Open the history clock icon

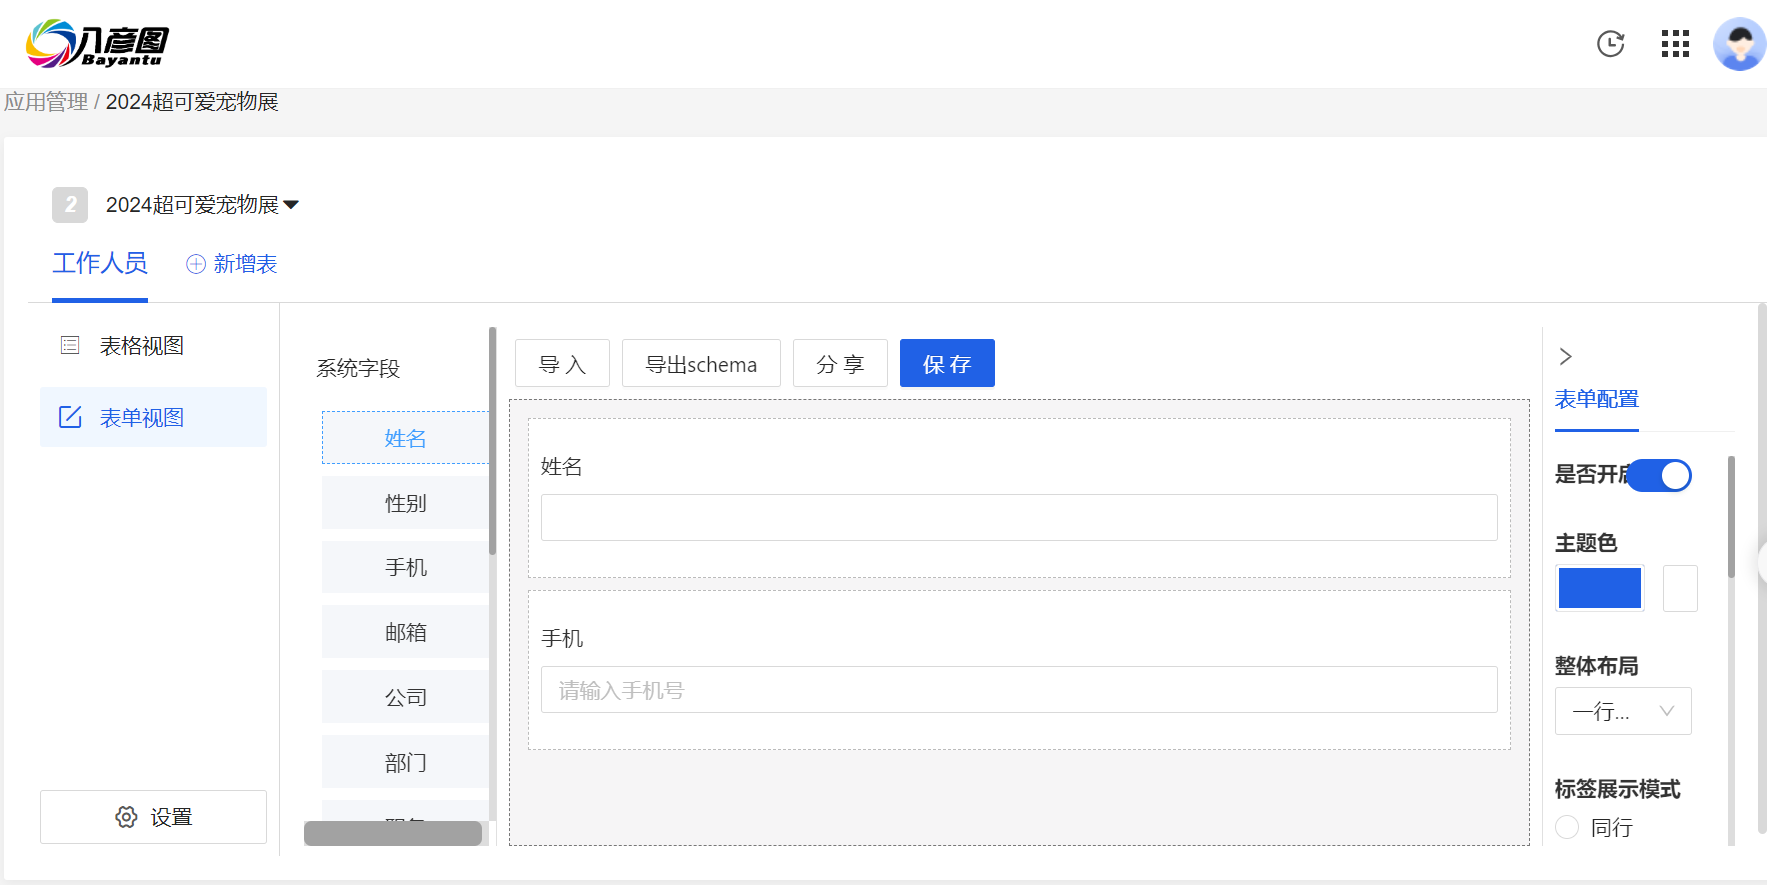1610,44
